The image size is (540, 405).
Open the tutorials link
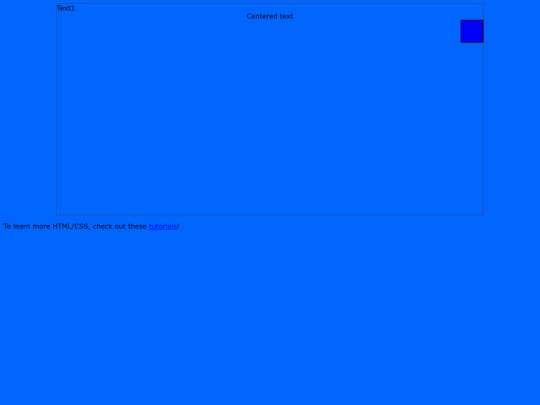click(x=163, y=226)
